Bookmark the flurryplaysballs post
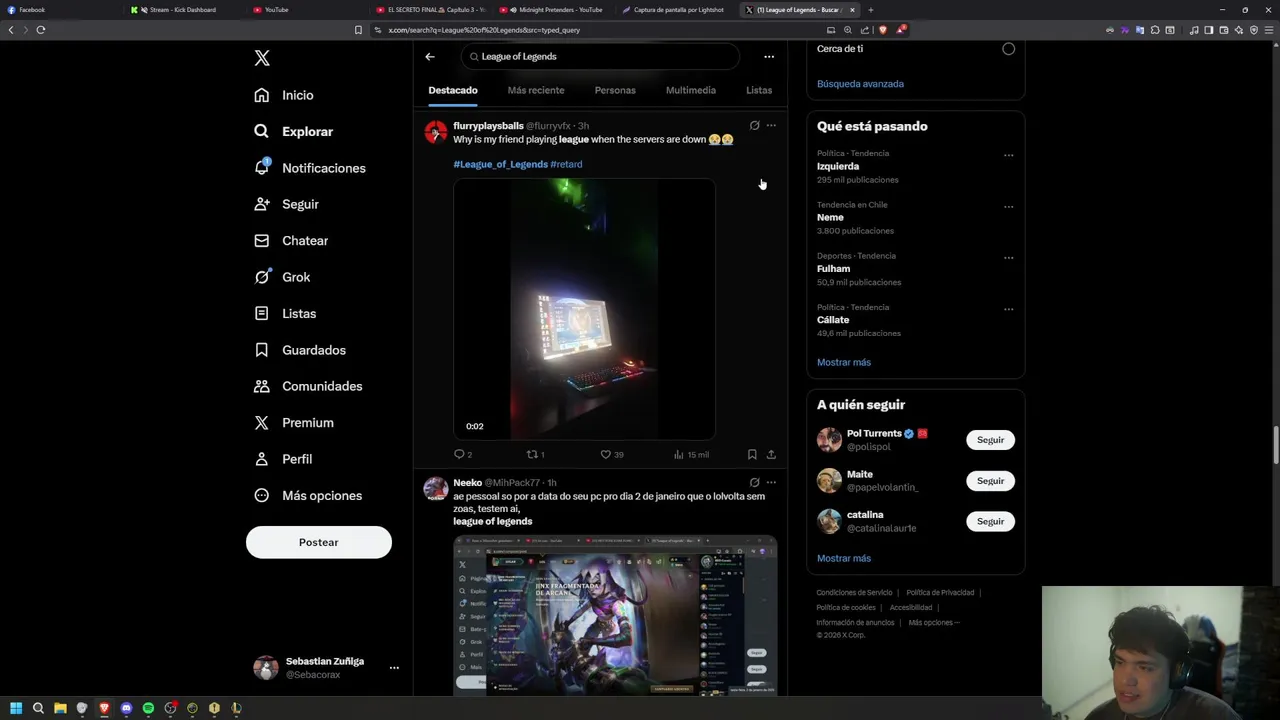1280x720 pixels. click(752, 454)
